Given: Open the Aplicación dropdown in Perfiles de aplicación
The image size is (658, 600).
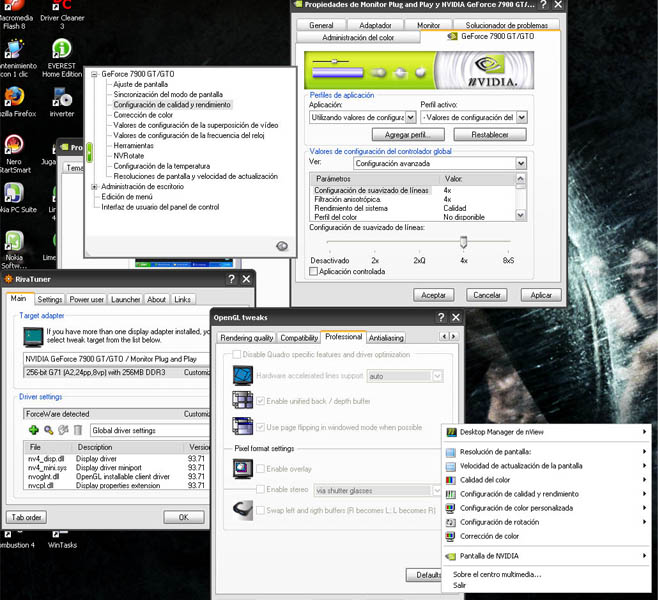Looking at the screenshot, I should 411,117.
